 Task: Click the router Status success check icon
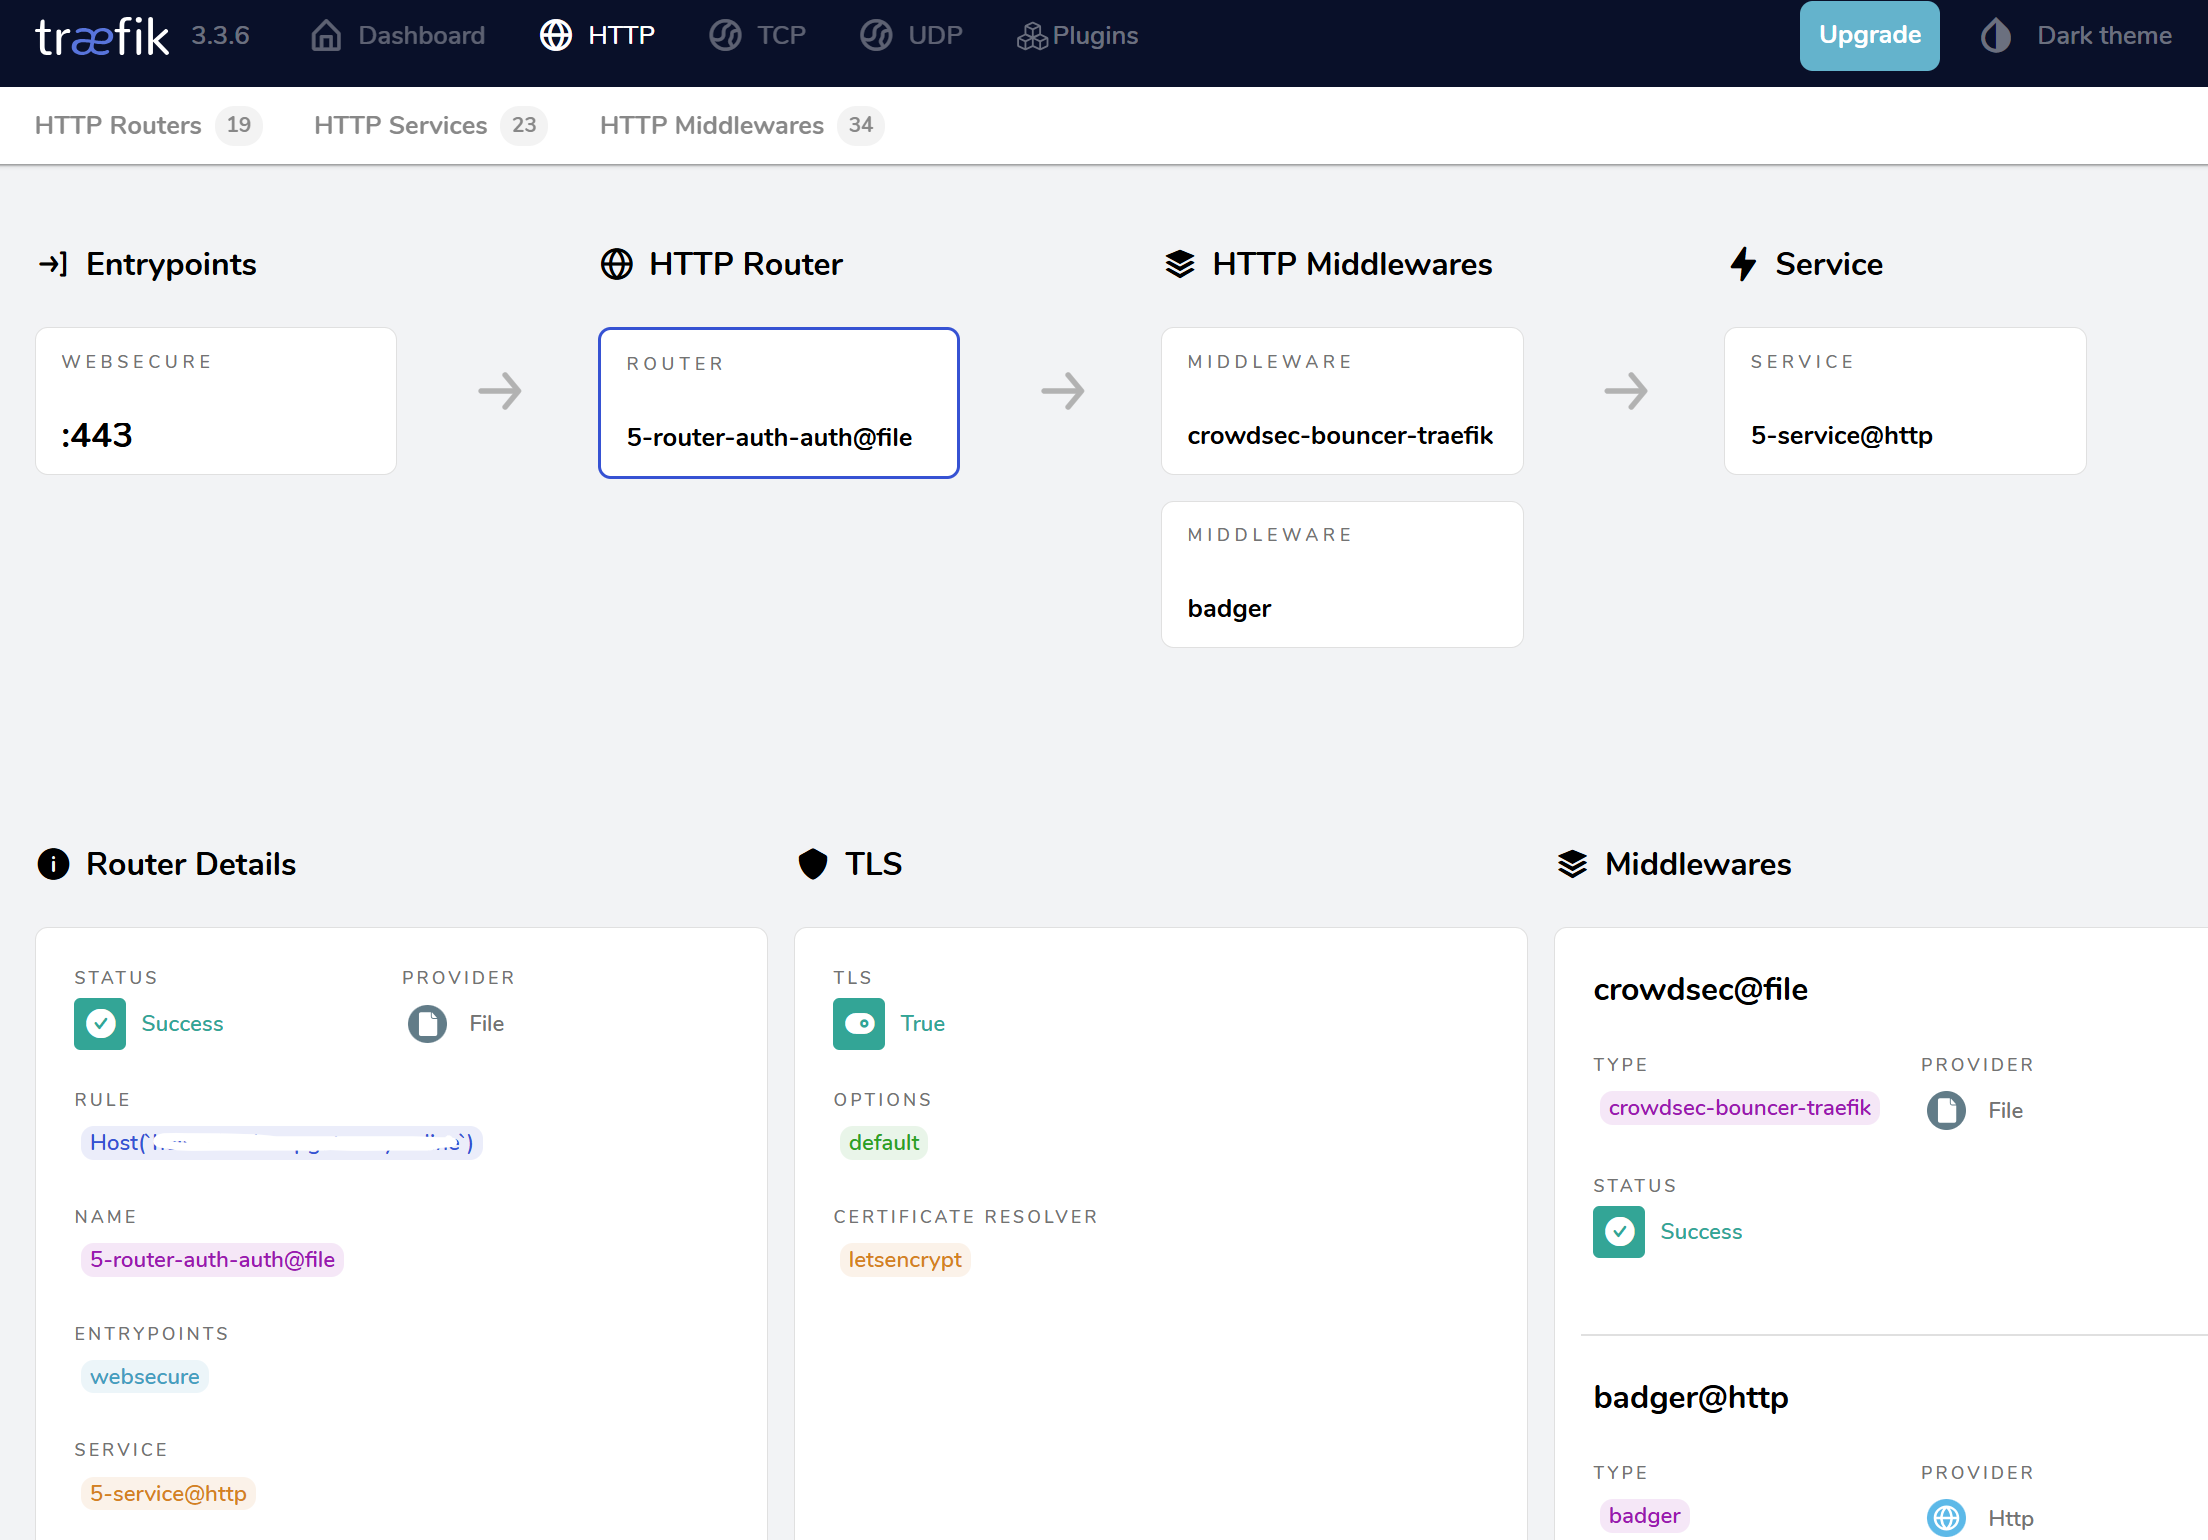coord(100,1024)
